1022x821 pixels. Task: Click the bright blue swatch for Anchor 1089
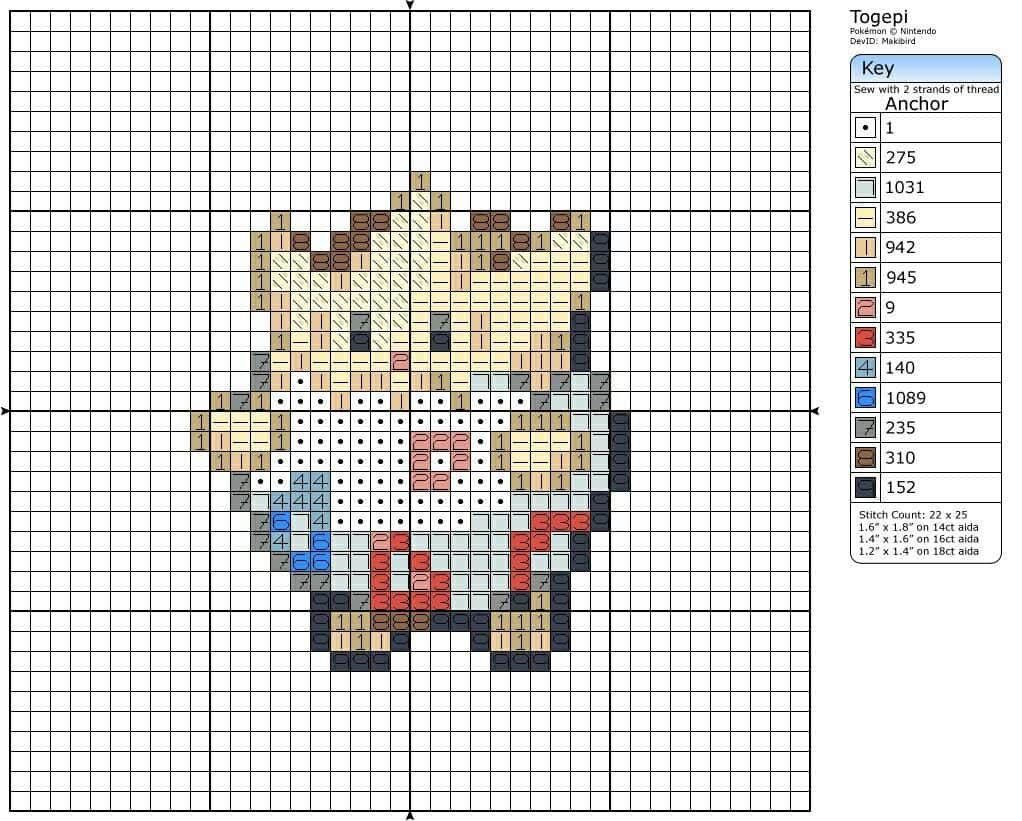(865, 397)
